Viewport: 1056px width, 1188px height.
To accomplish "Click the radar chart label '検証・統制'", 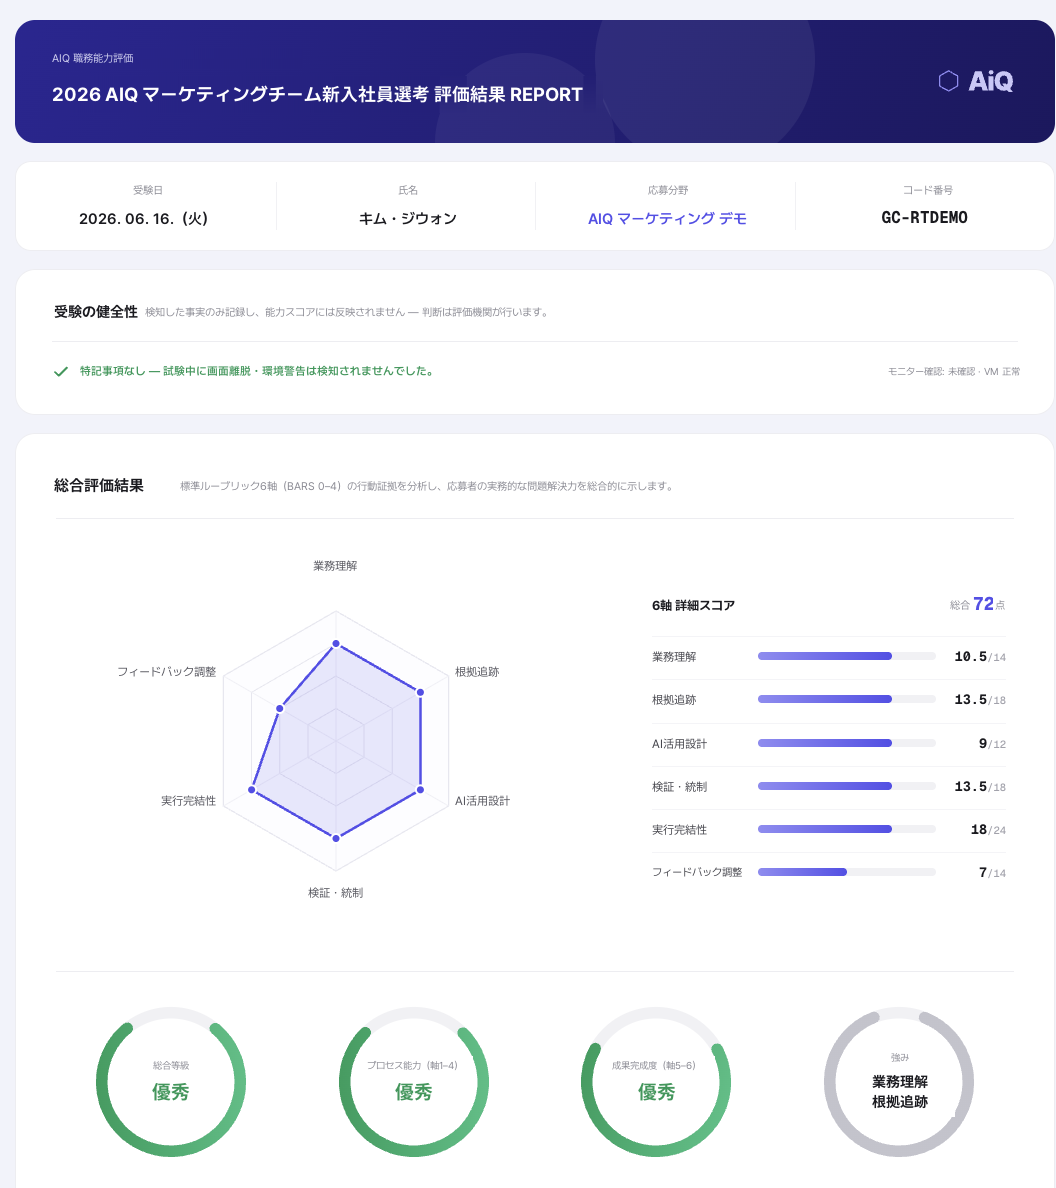I will click(336, 893).
